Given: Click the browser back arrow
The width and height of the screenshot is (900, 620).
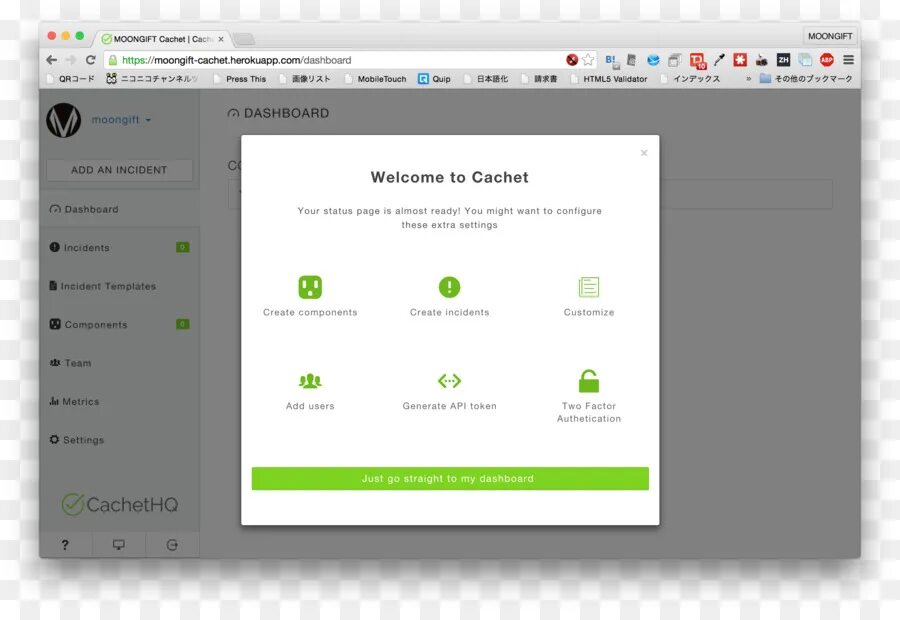Looking at the screenshot, I should click(52, 60).
